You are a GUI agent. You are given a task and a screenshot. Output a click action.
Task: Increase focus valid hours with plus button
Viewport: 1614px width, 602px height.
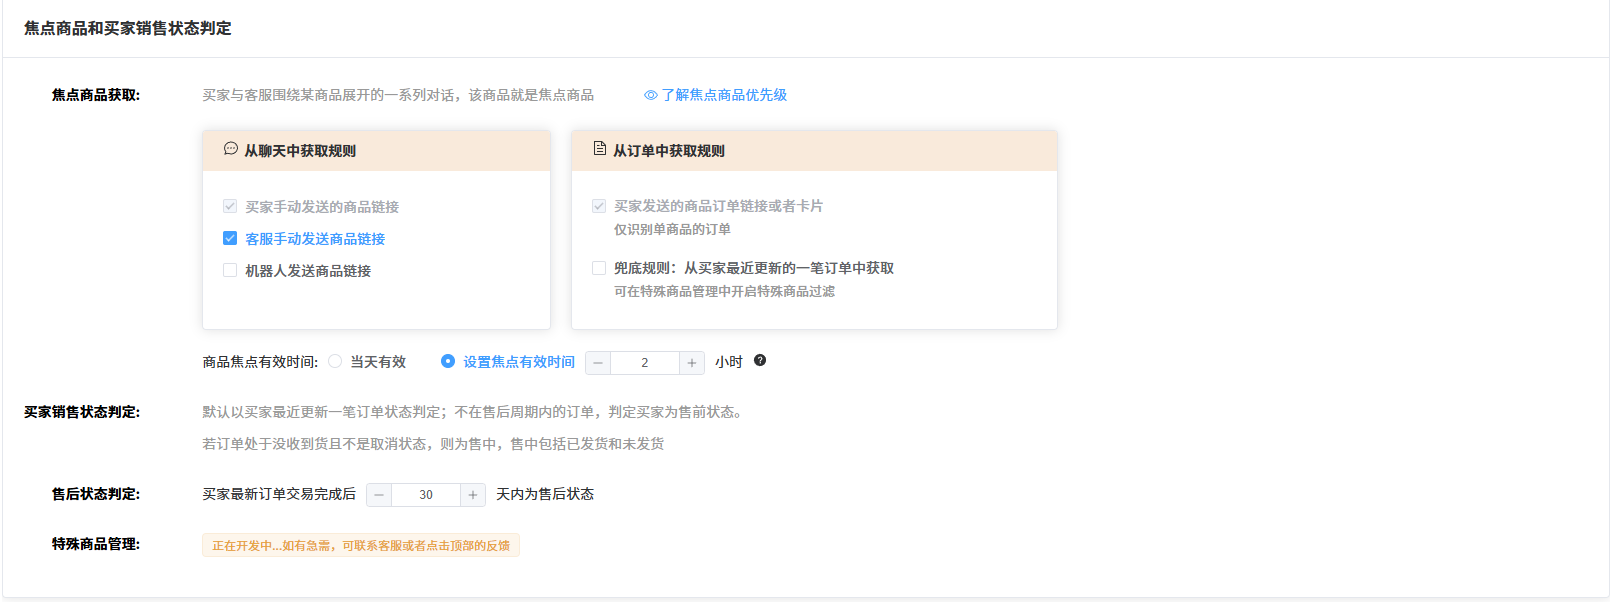pyautogui.click(x=692, y=363)
